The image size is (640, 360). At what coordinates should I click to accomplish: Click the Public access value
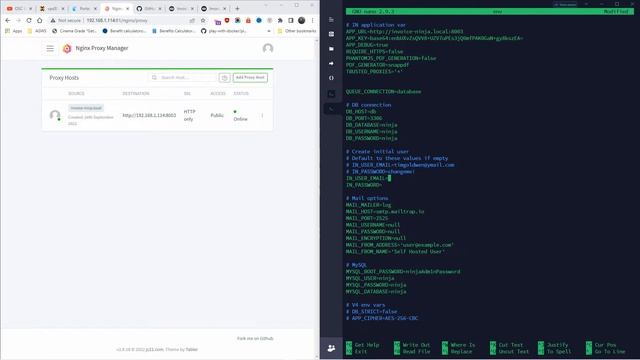(217, 116)
